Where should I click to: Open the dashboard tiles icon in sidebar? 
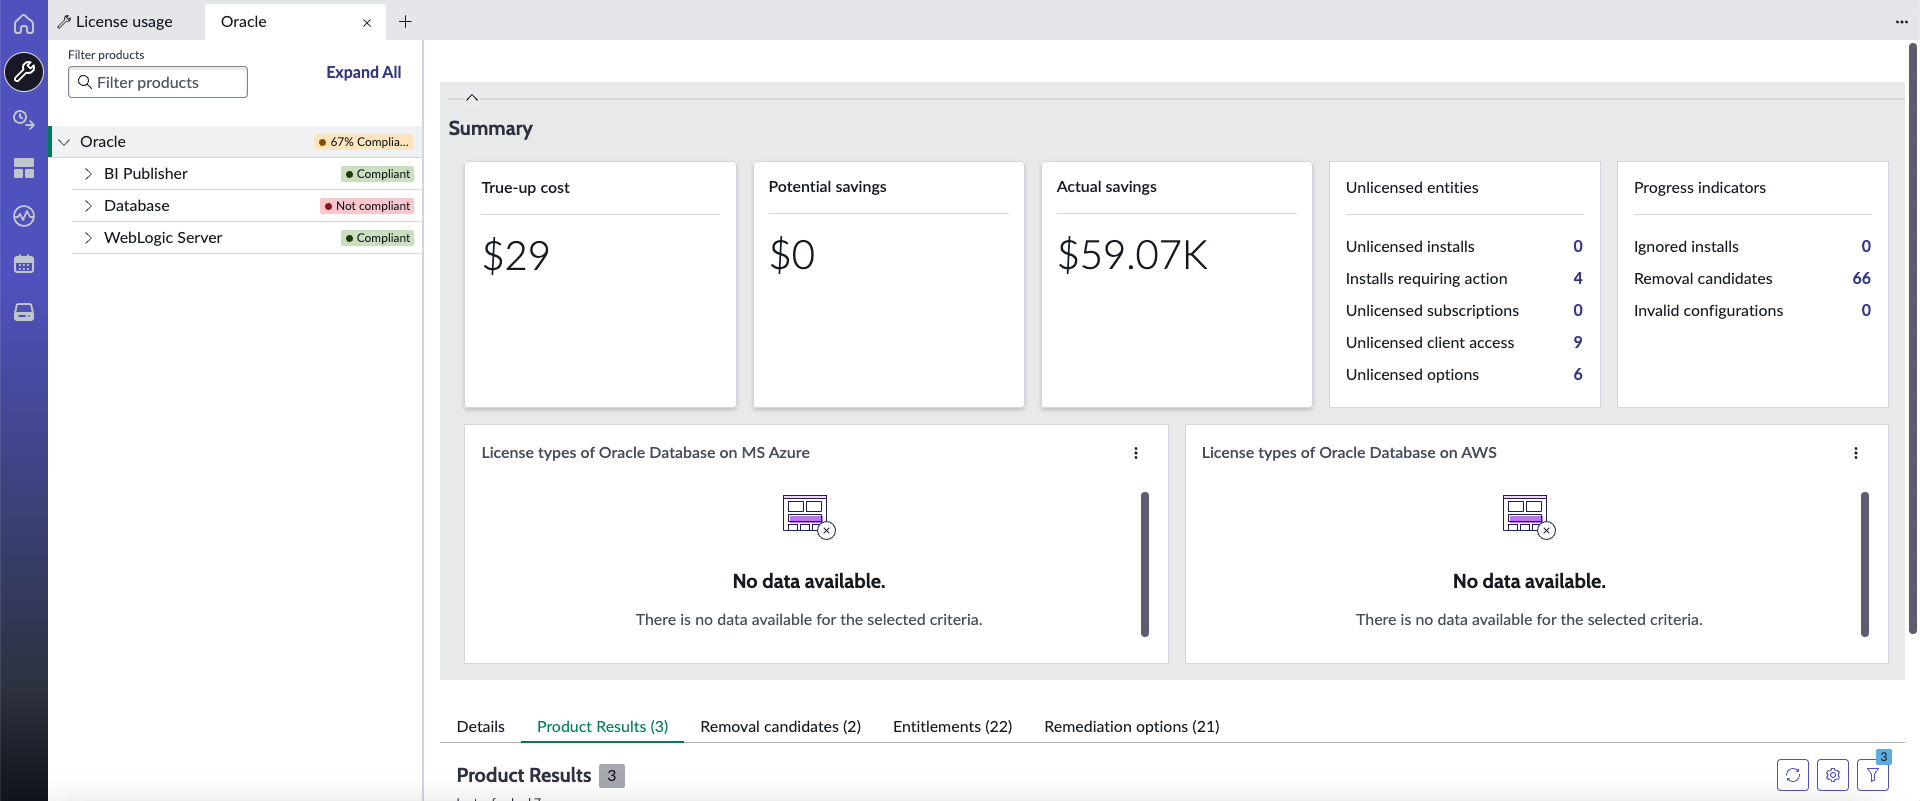(x=24, y=168)
